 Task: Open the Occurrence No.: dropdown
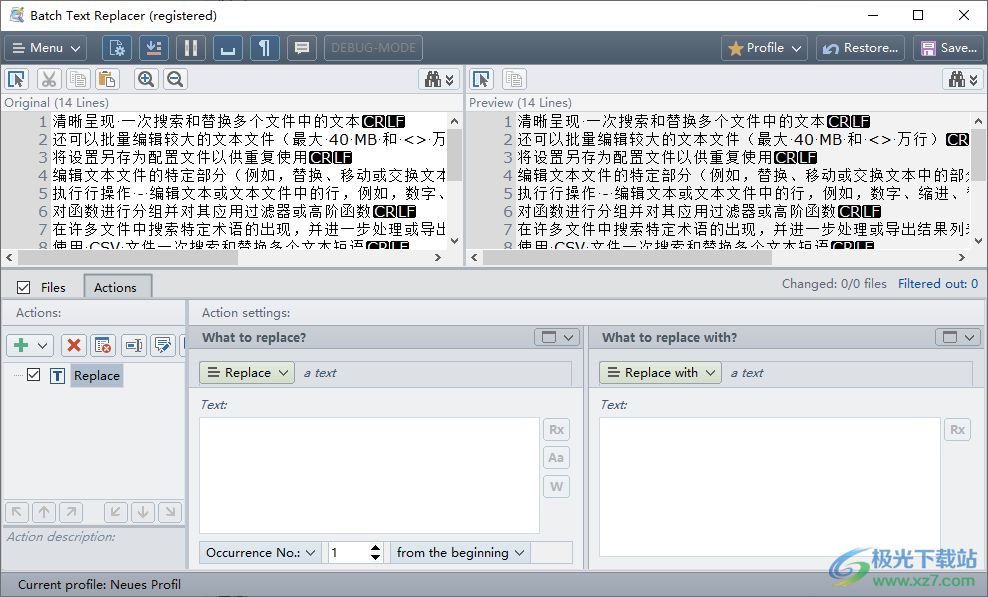coord(260,553)
